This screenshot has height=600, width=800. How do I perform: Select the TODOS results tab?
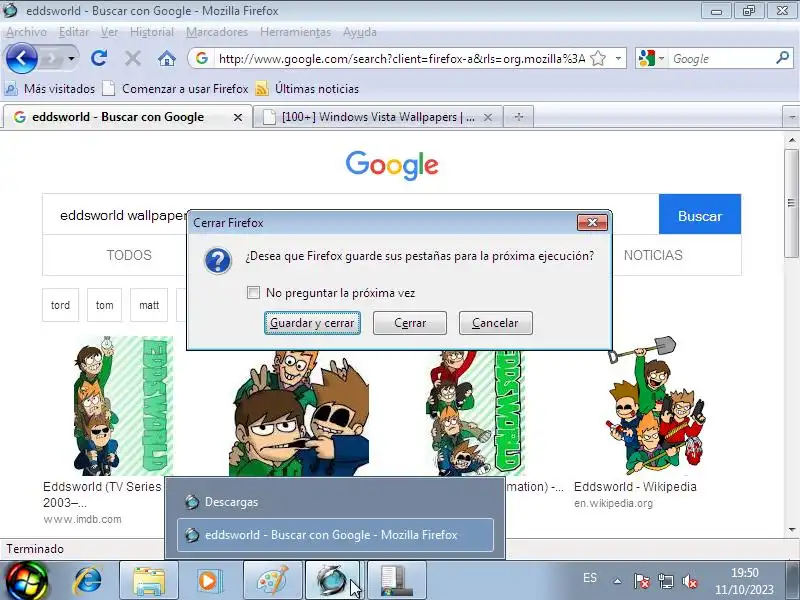tap(129, 255)
